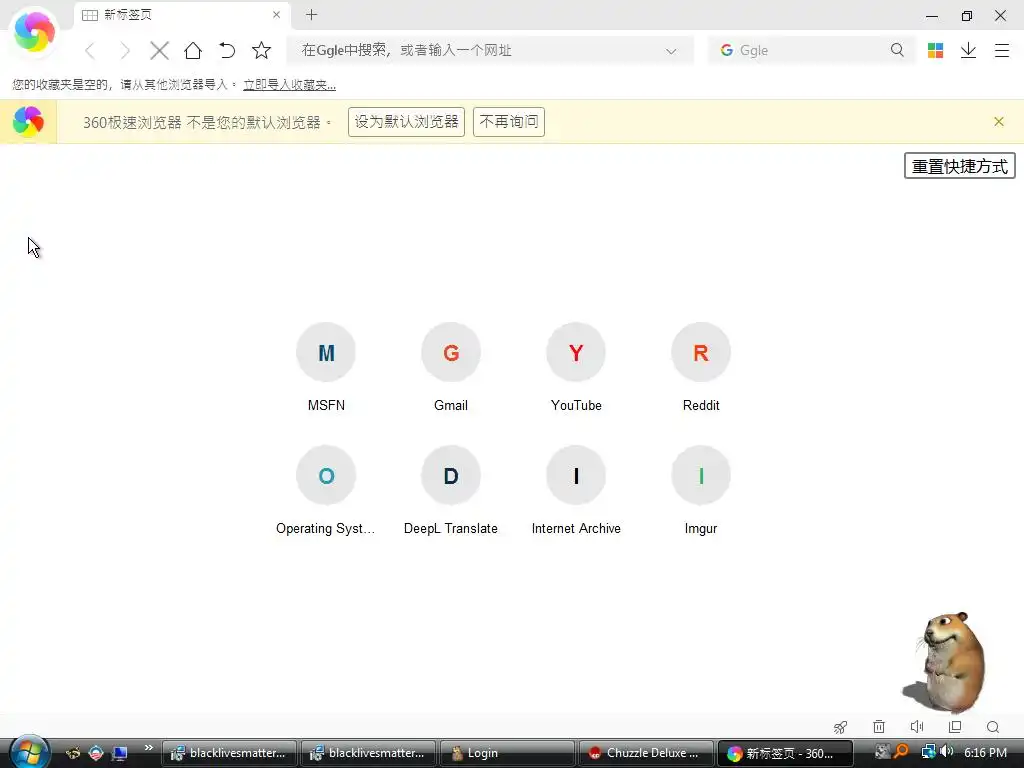Click the 不再询问 button
This screenshot has height=768, width=1024.
[x=509, y=121]
